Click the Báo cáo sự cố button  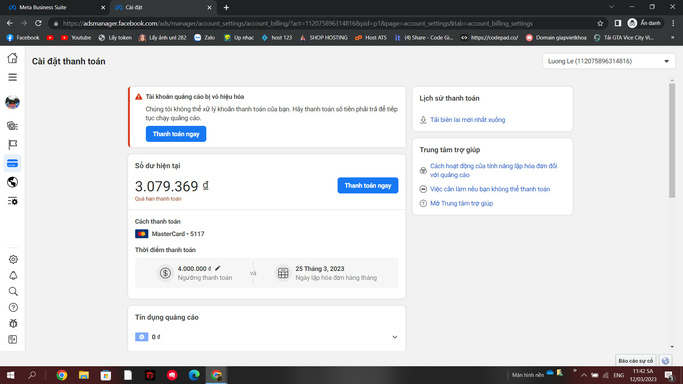(x=636, y=360)
